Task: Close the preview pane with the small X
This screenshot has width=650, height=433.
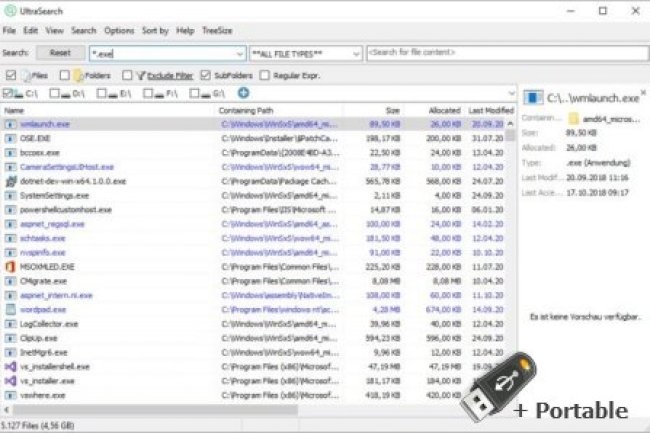Action: pyautogui.click(x=643, y=92)
